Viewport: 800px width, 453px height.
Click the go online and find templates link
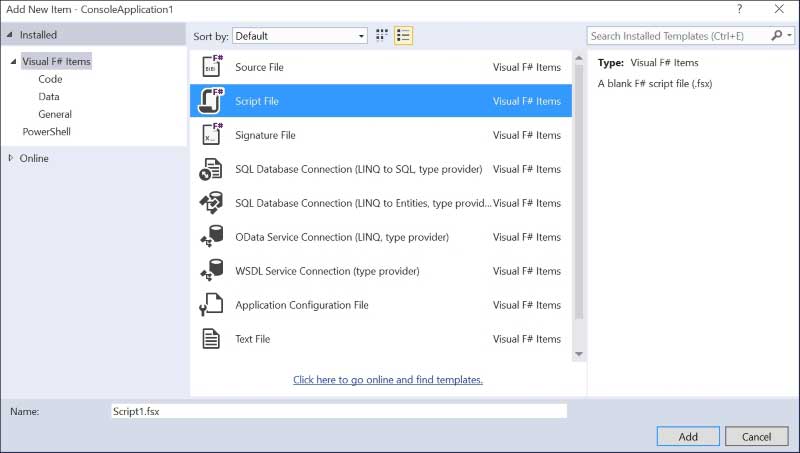coord(388,380)
